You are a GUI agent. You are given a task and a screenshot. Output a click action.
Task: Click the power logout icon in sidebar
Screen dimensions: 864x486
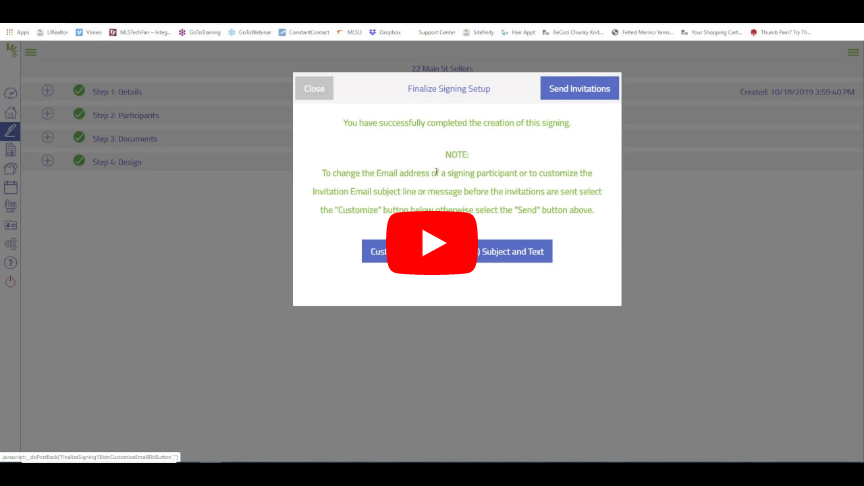coord(11,281)
